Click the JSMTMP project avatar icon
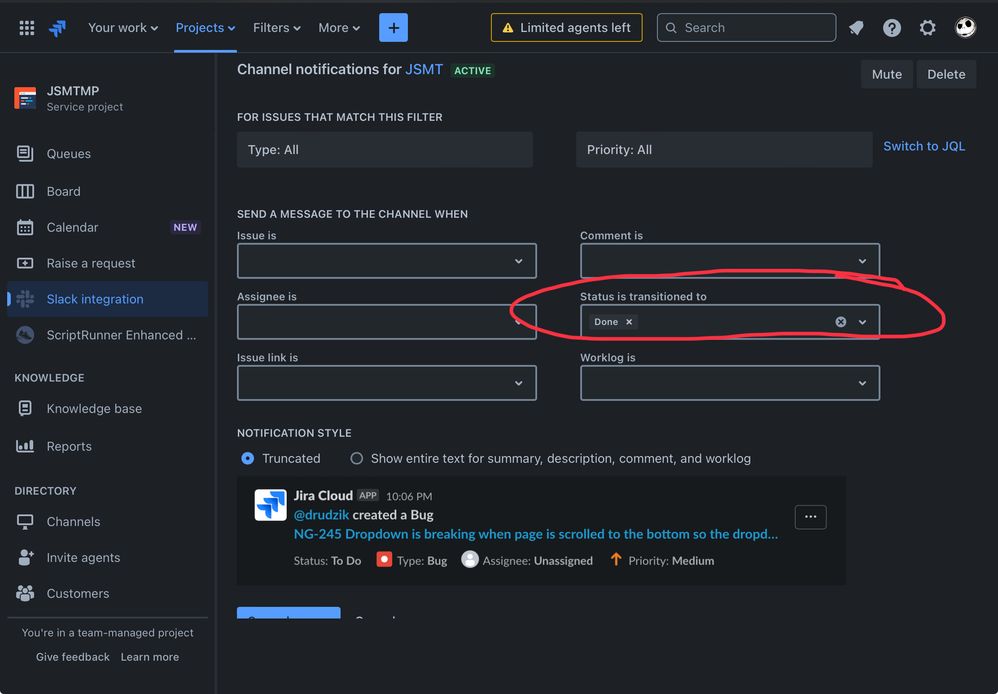Viewport: 998px width, 694px height. [x=25, y=98]
